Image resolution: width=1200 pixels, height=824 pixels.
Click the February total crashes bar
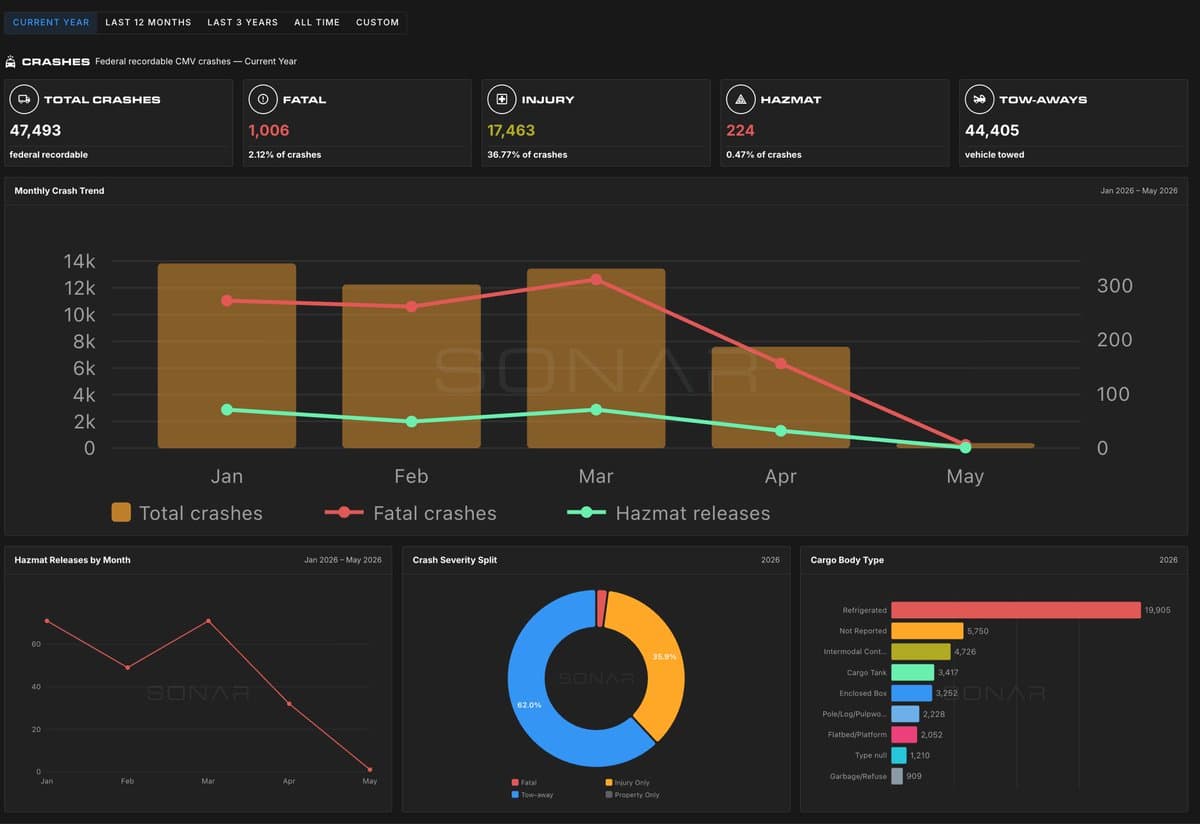click(411, 366)
